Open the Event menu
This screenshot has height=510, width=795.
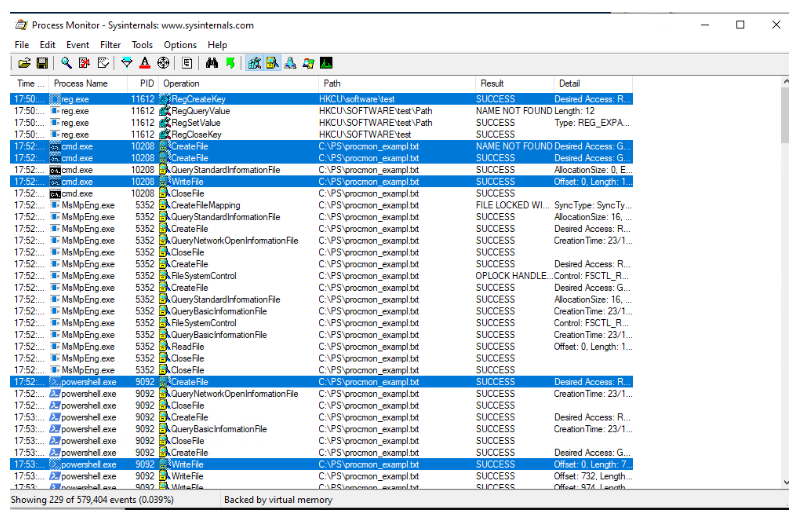click(x=78, y=45)
